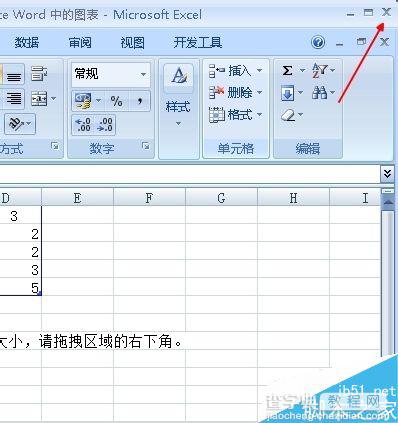Select column G header

pyautogui.click(x=221, y=198)
